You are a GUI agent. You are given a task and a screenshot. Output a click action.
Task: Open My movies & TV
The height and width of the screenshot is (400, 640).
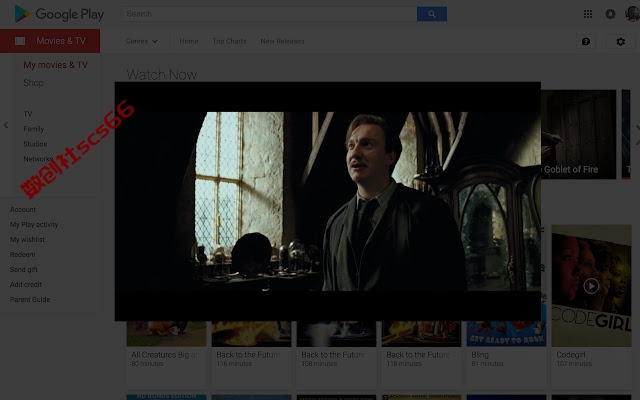point(55,65)
